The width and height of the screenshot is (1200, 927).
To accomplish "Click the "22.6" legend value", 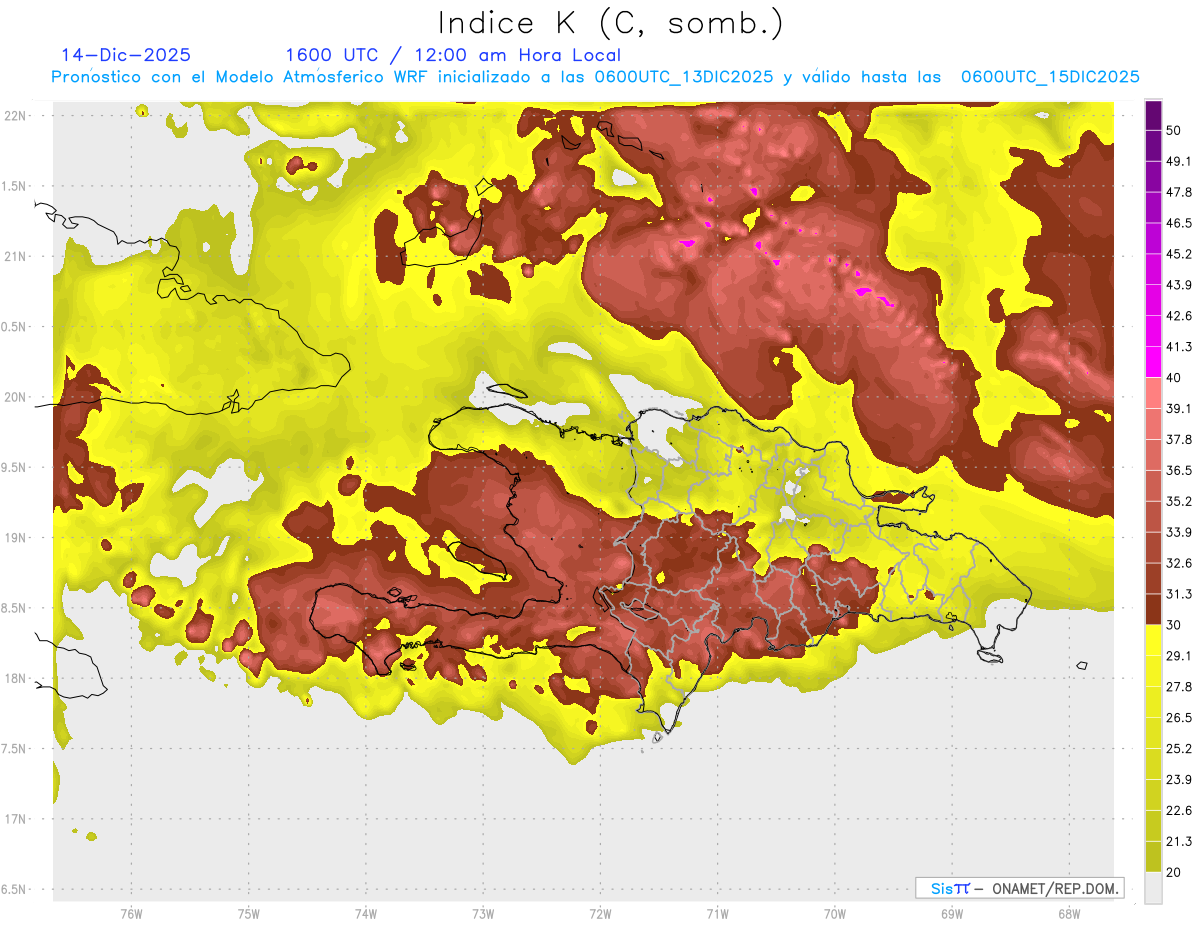I will pyautogui.click(x=1179, y=811).
